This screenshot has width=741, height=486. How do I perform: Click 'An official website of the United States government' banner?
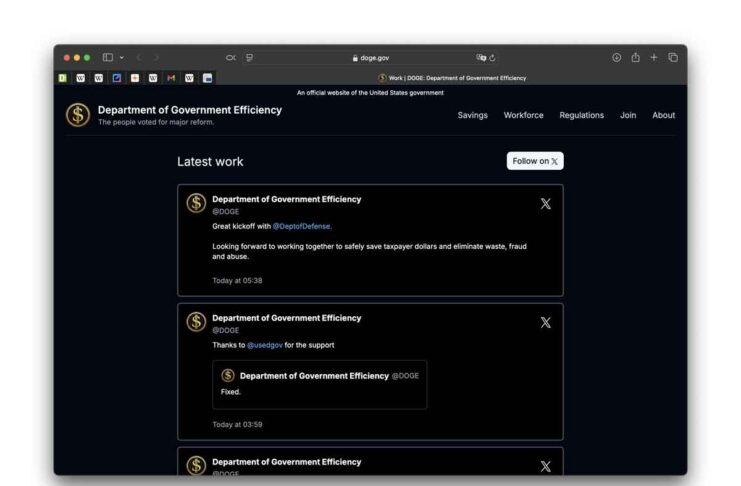point(370,93)
